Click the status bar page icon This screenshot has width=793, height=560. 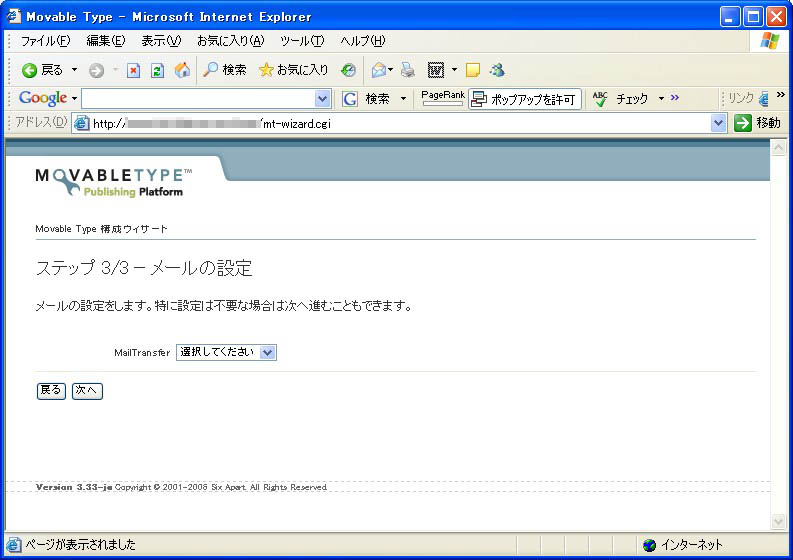(x=14, y=544)
